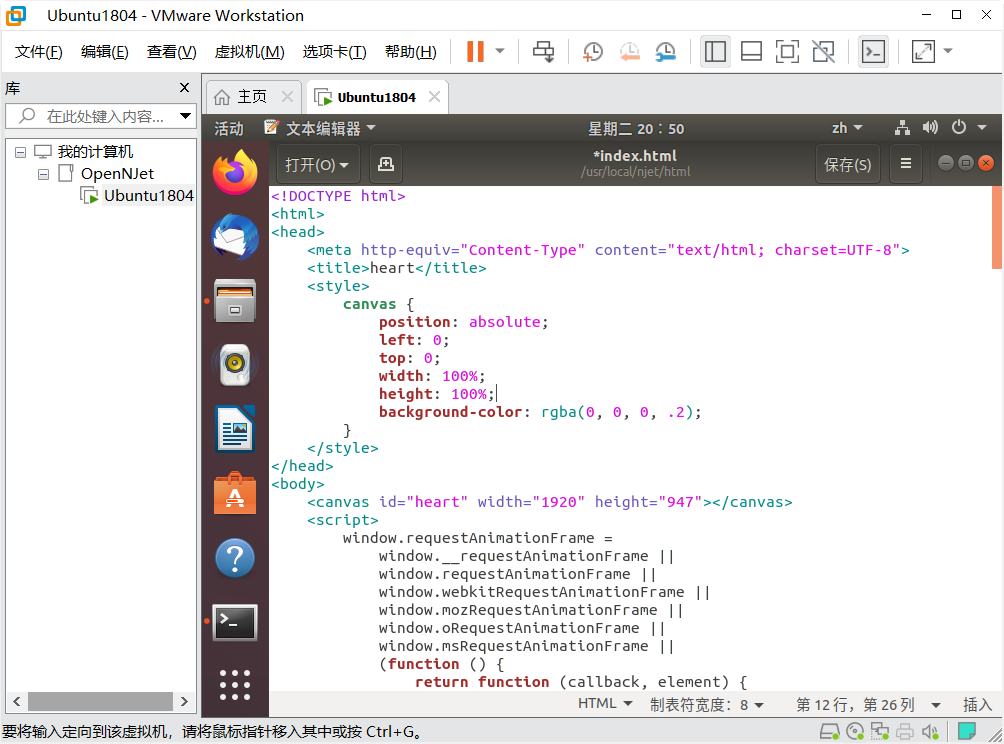Collapse the OpenNJet folder node
Image resolution: width=1004 pixels, height=744 pixels.
pyautogui.click(x=43, y=174)
